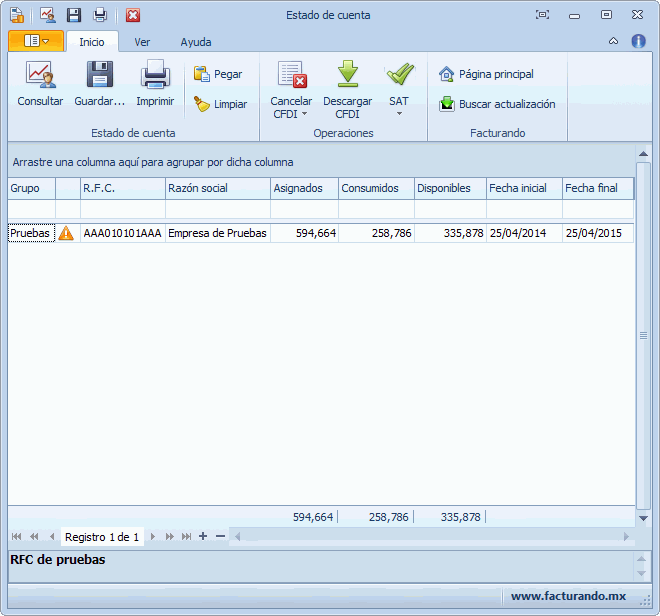The height and width of the screenshot is (616, 660).
Task: Click Limpiar broom button
Action: (x=220, y=104)
